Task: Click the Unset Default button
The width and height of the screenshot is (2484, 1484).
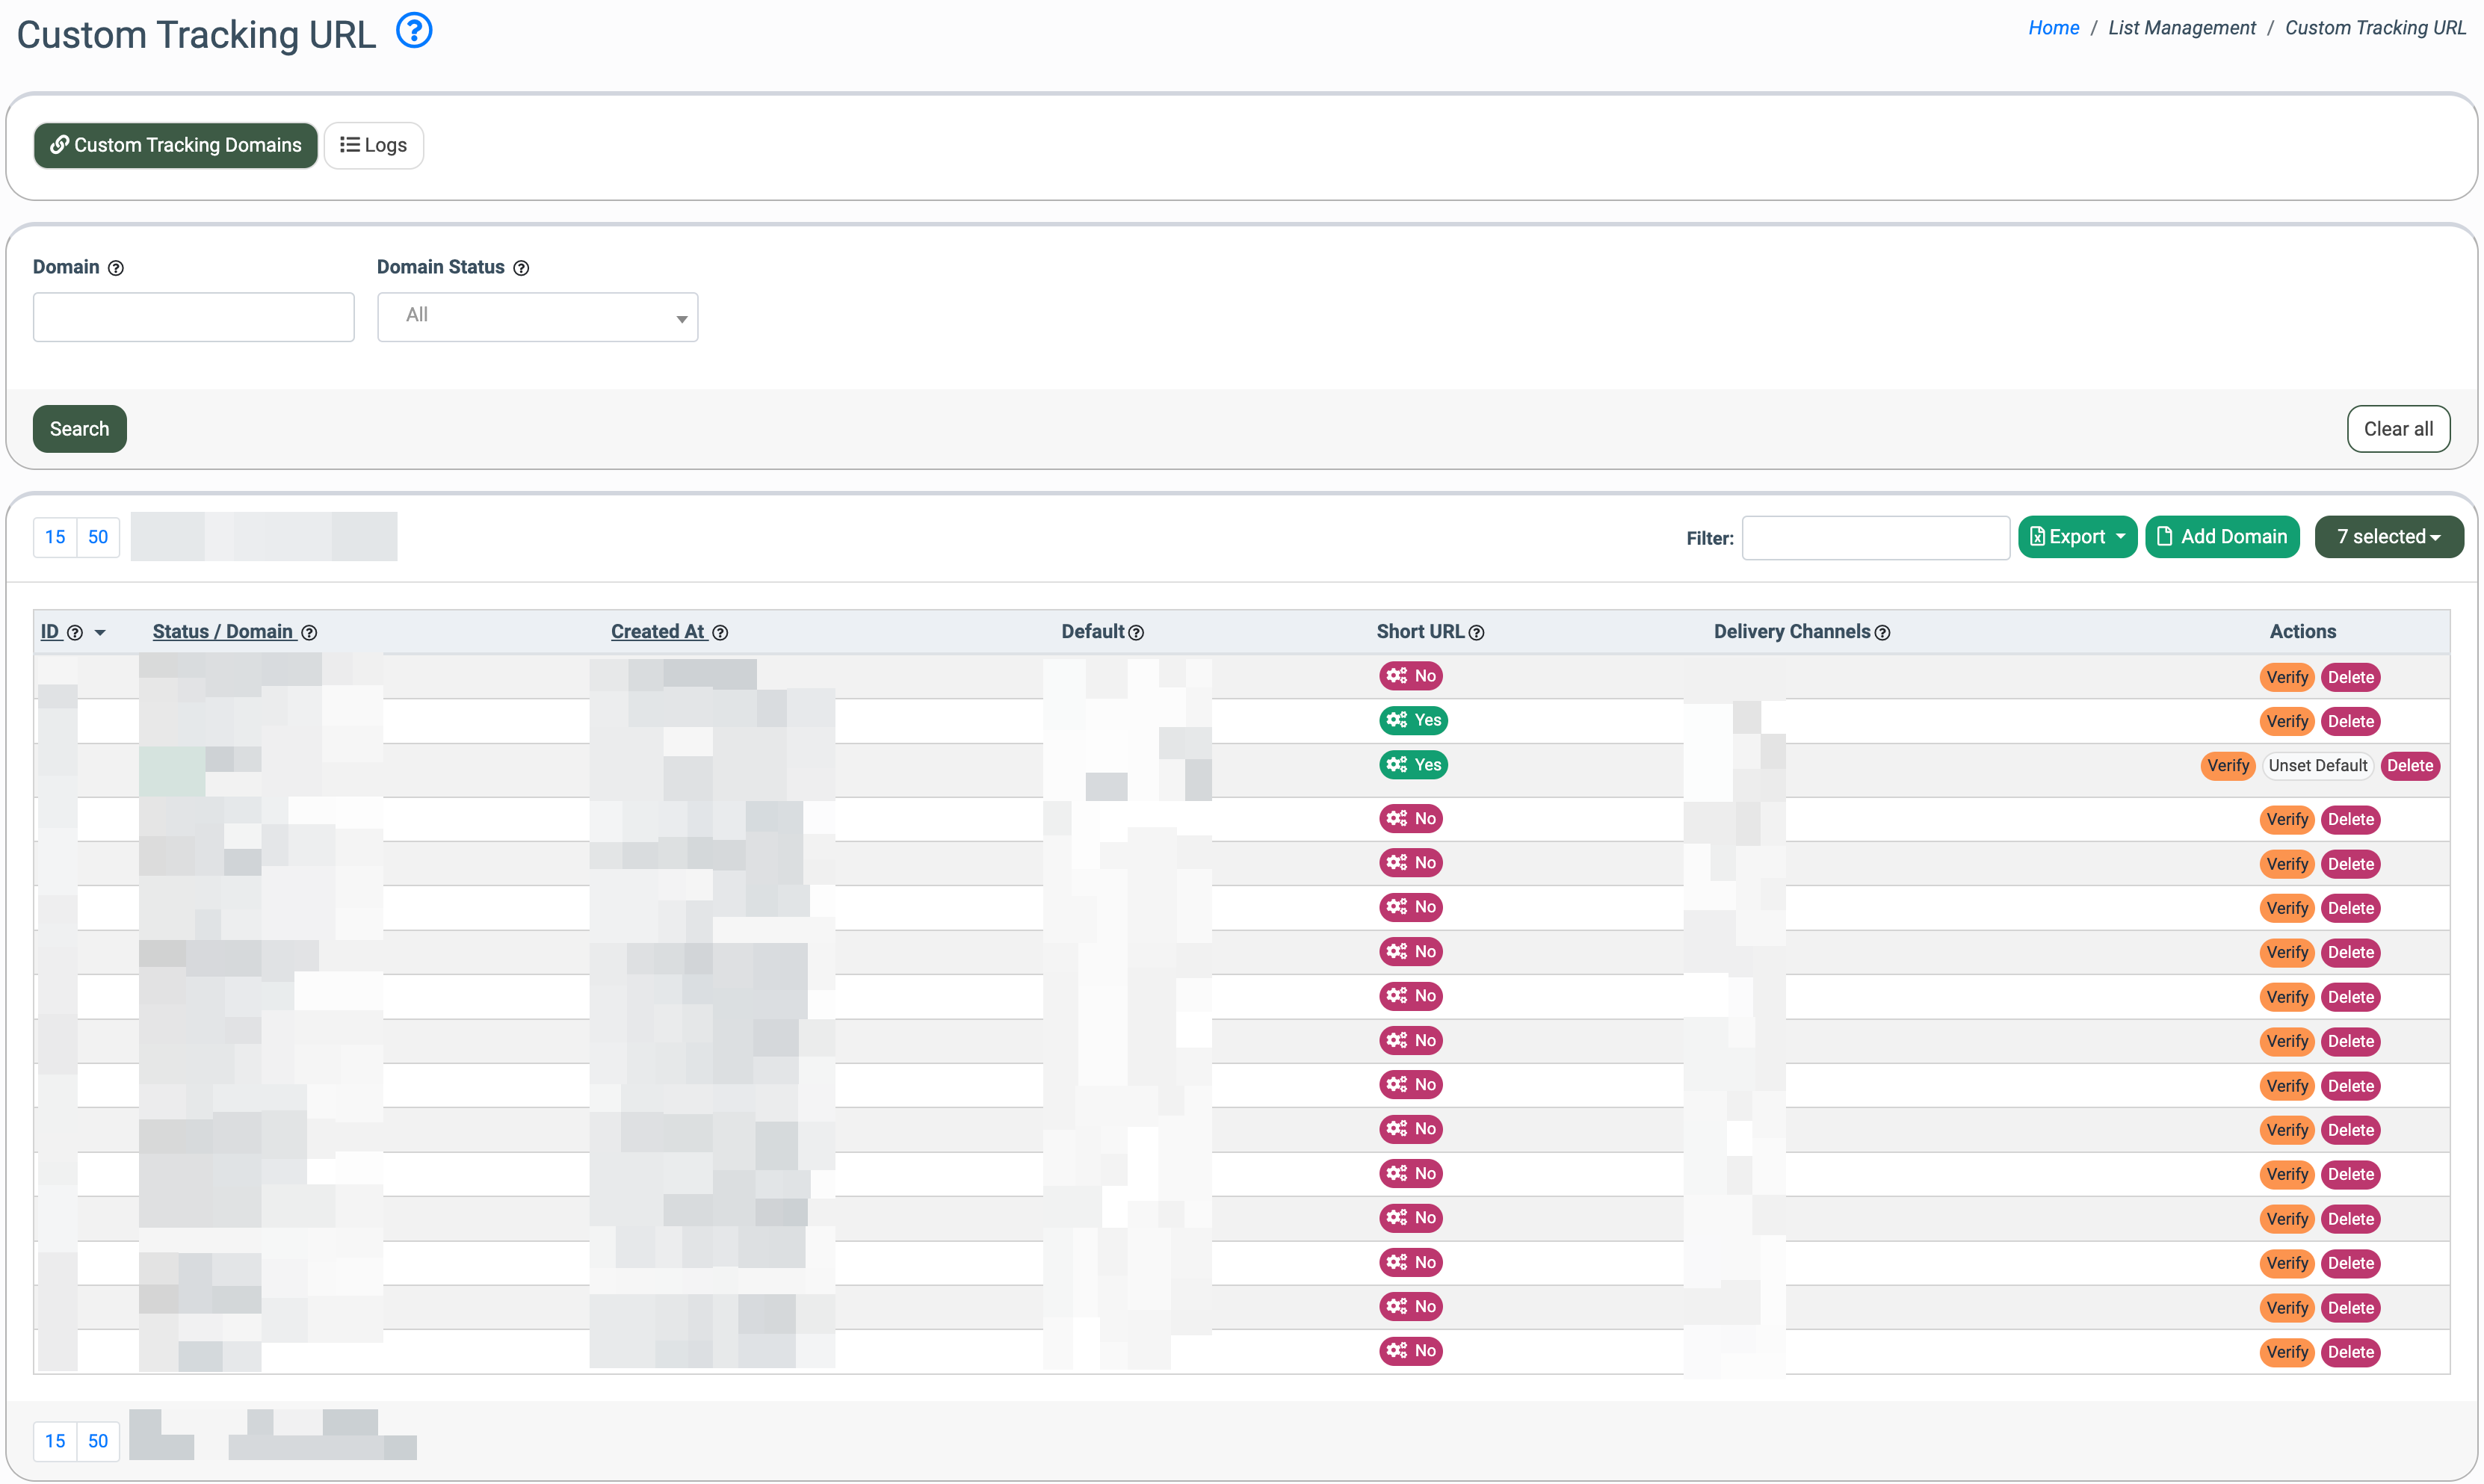Action: [2317, 766]
